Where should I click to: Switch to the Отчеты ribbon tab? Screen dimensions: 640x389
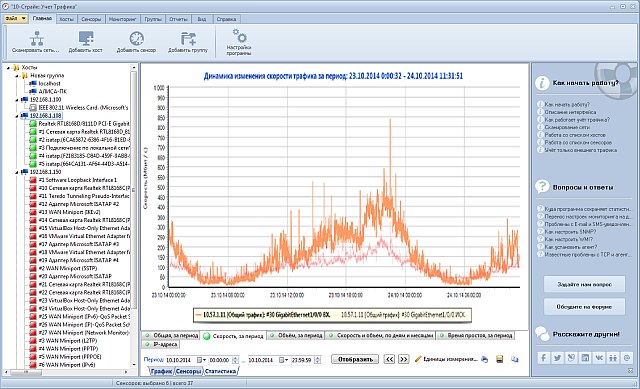pos(178,19)
